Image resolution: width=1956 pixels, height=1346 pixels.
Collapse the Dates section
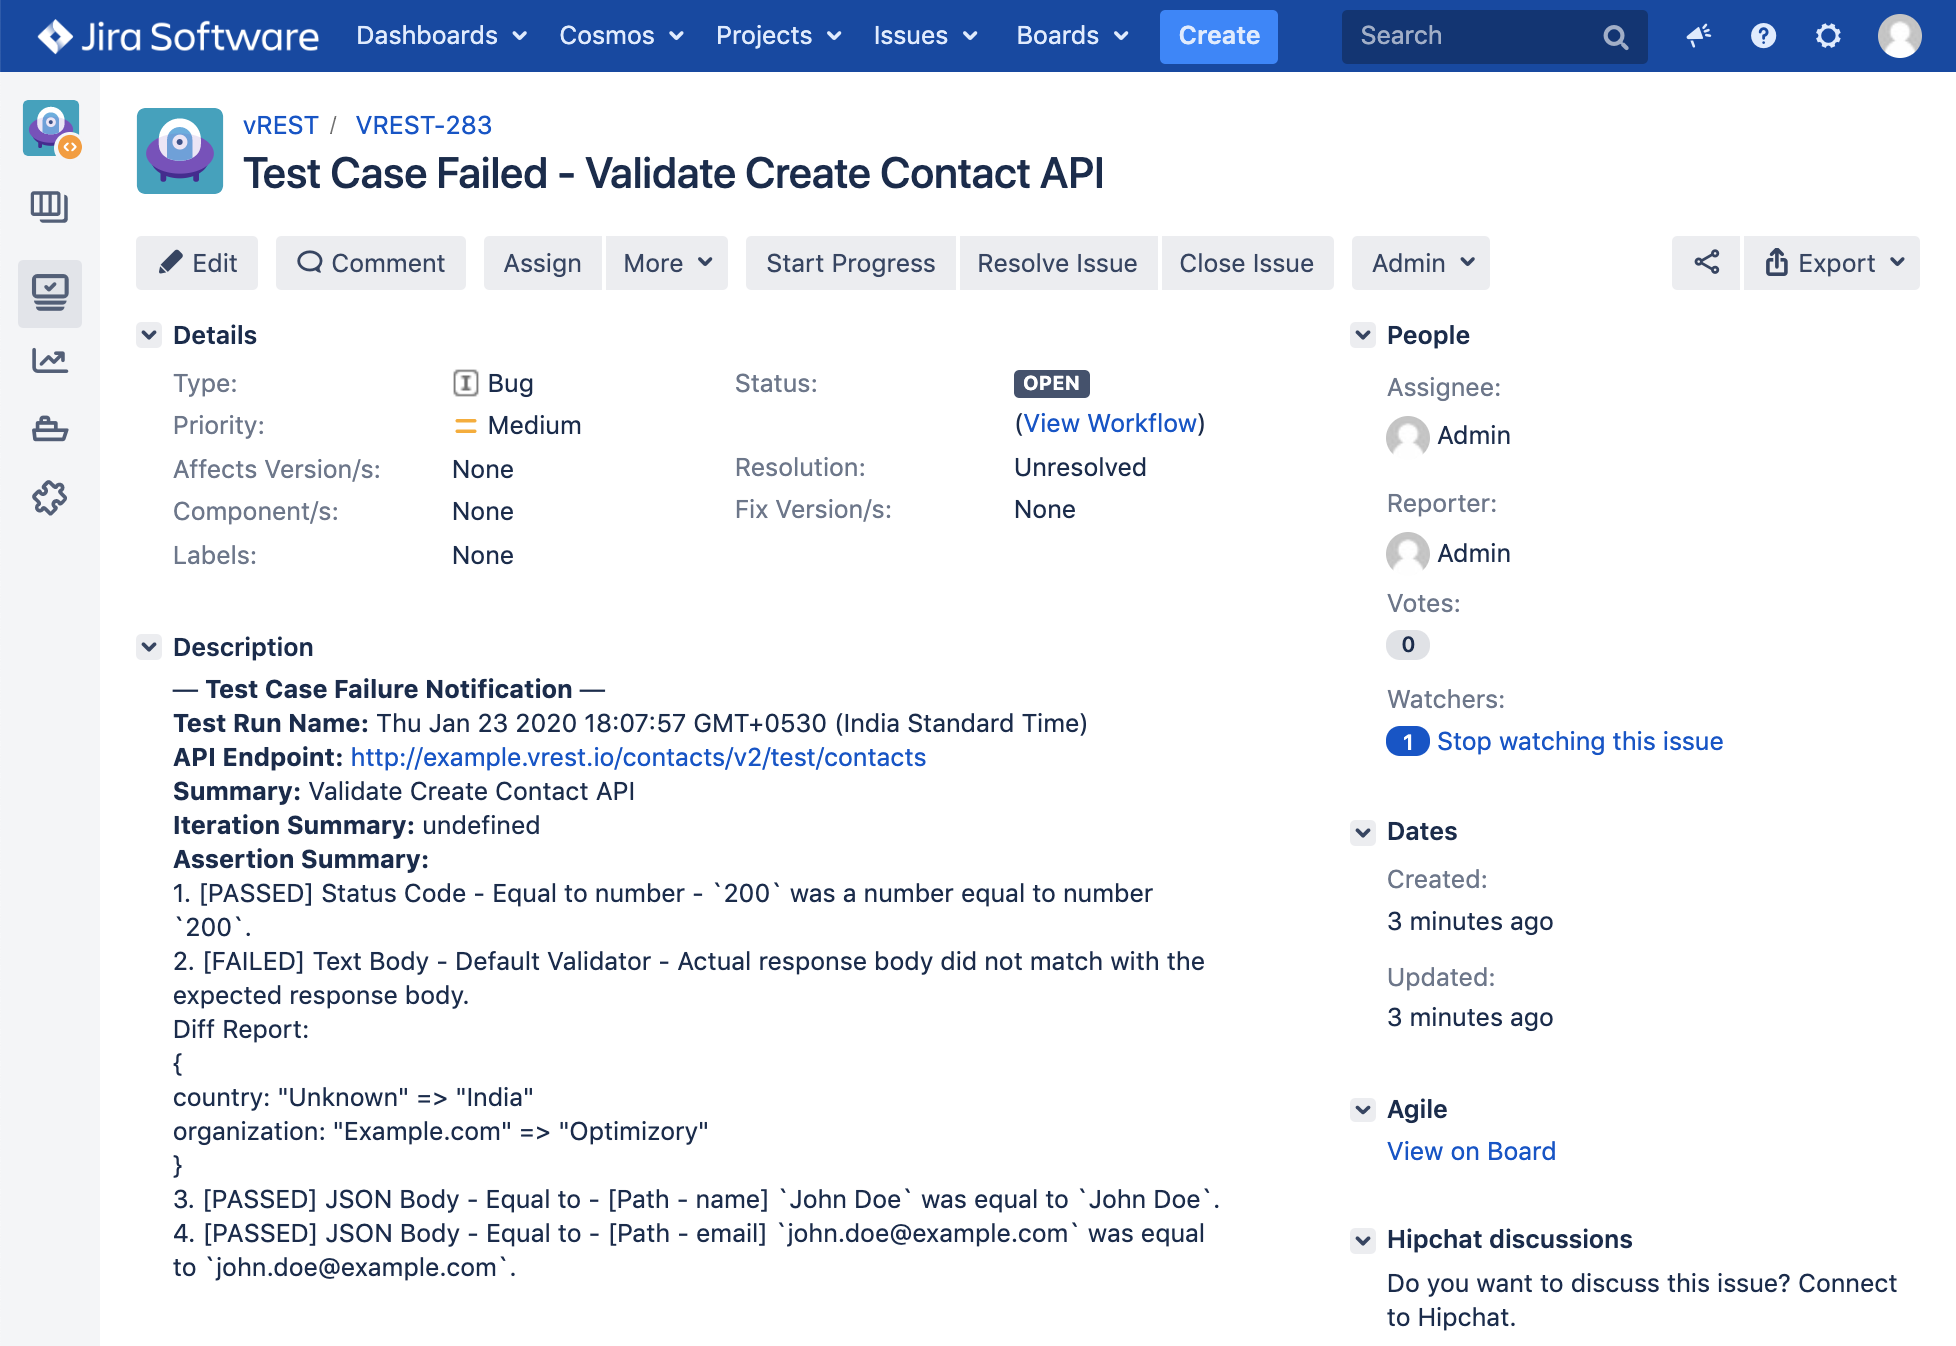tap(1363, 832)
